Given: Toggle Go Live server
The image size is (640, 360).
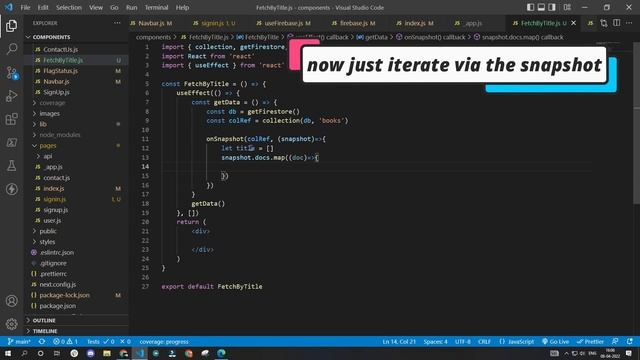Looking at the screenshot, I should coord(555,342).
